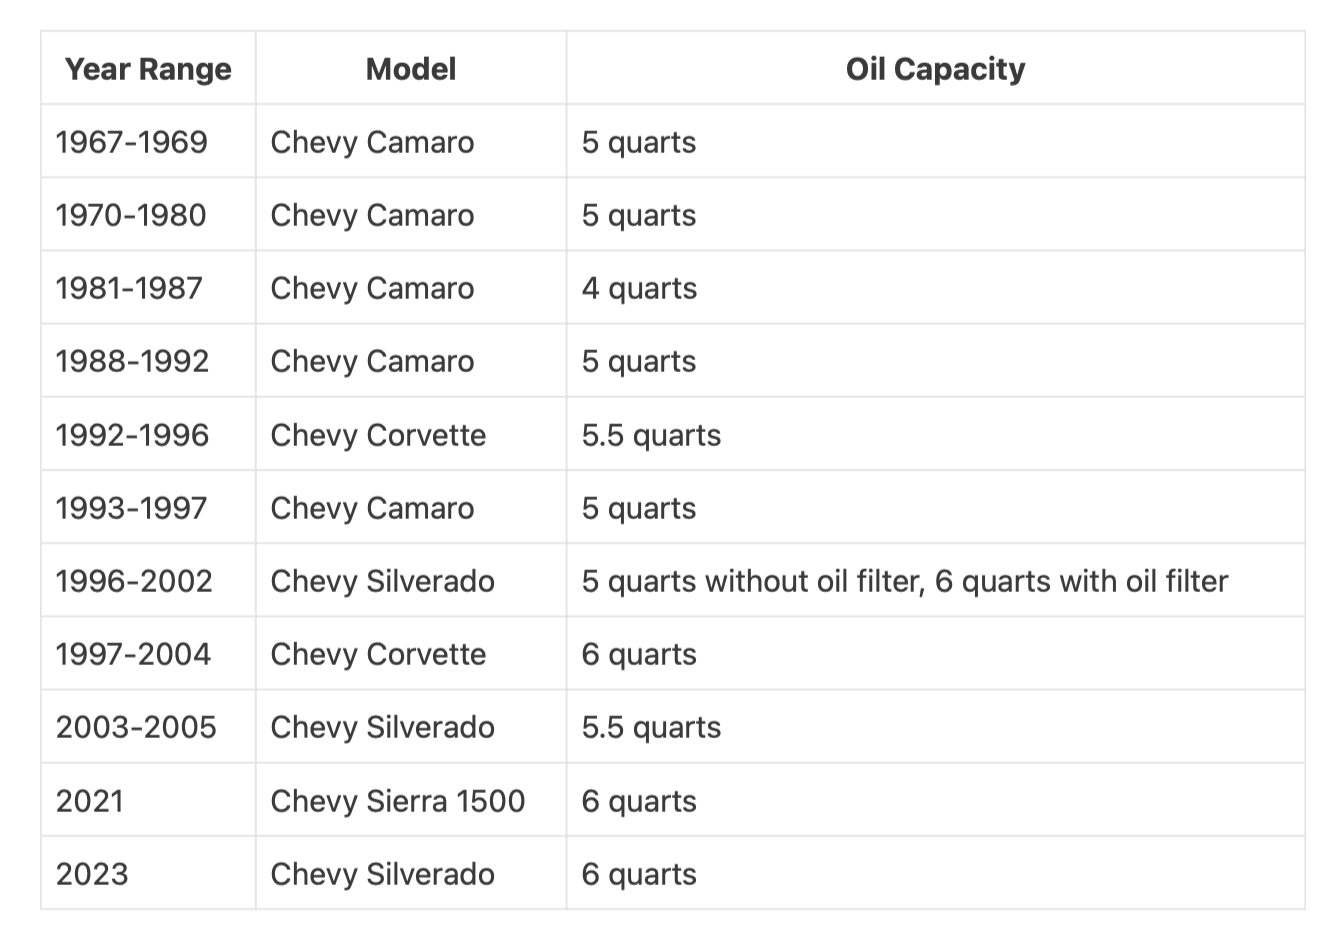Select the 4 quarts oil capacity cell

click(x=639, y=288)
